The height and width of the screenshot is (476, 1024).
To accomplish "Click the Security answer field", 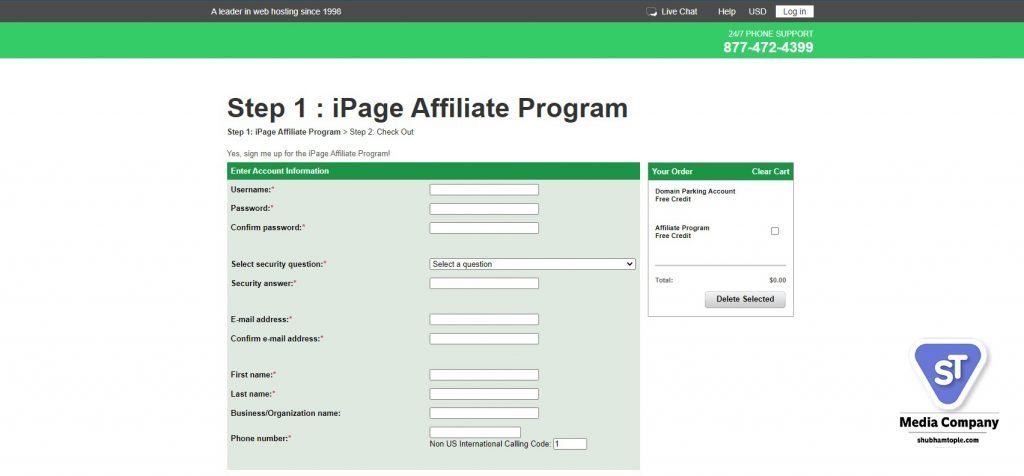I will pos(484,283).
